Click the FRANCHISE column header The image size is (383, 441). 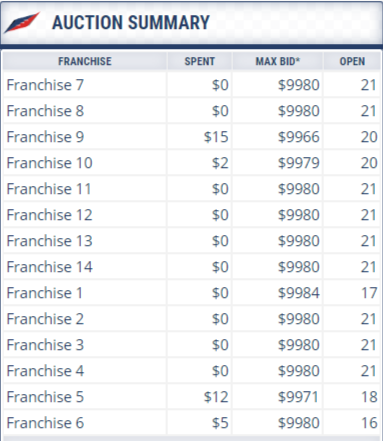pyautogui.click(x=85, y=61)
